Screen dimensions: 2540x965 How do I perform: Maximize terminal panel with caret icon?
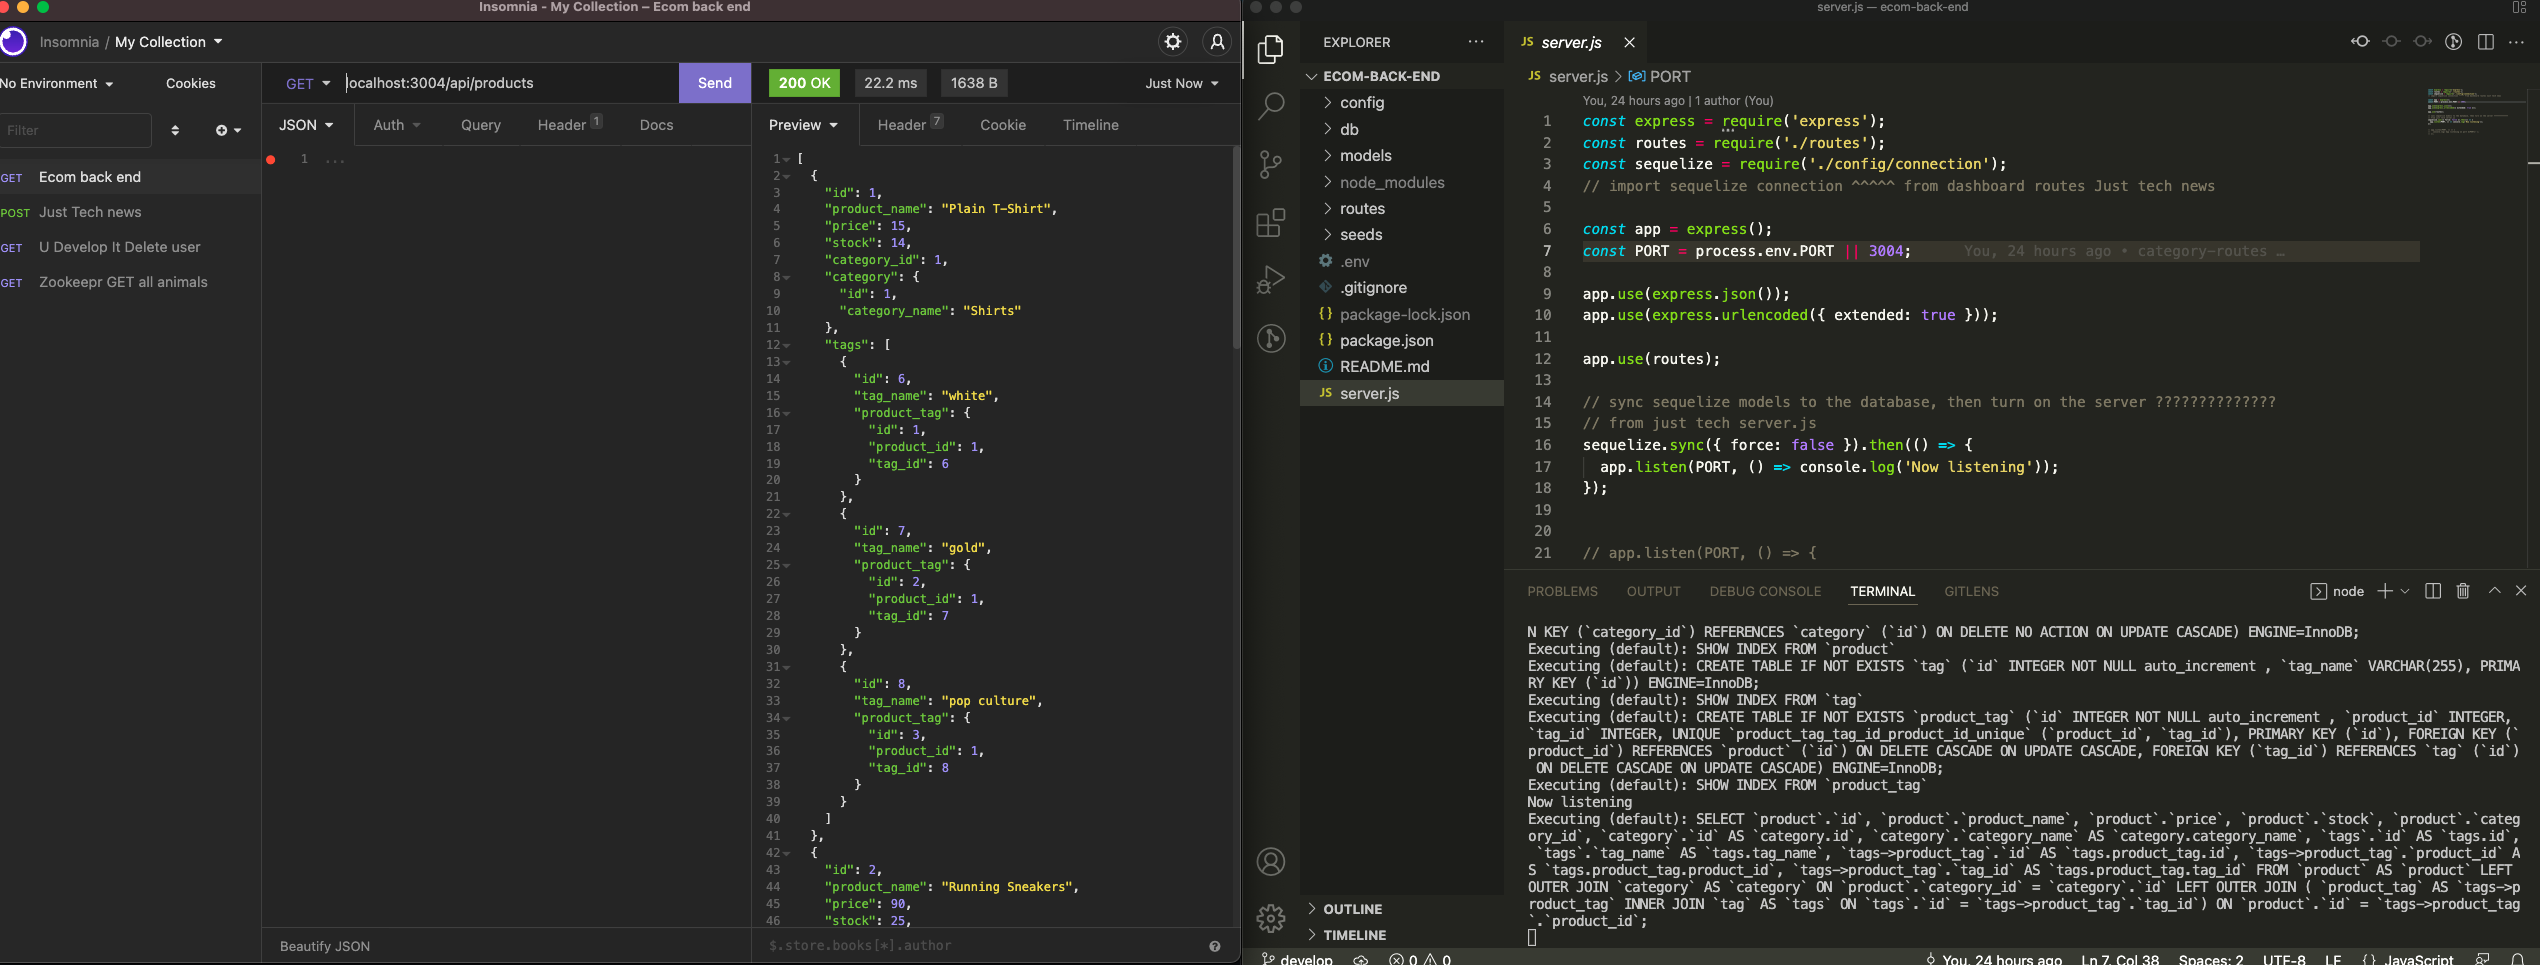click(x=2494, y=591)
